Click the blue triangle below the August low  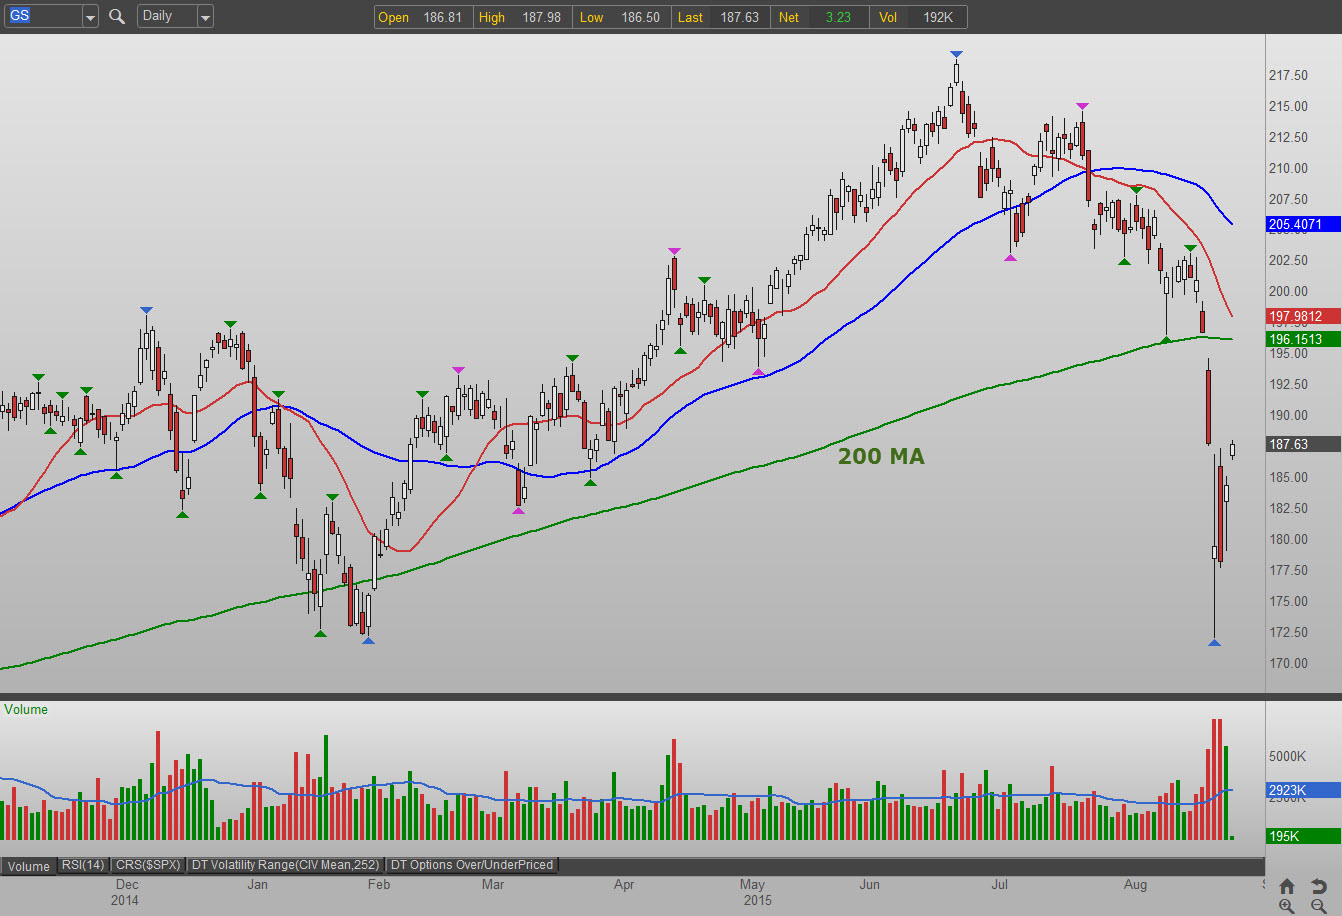click(1214, 642)
